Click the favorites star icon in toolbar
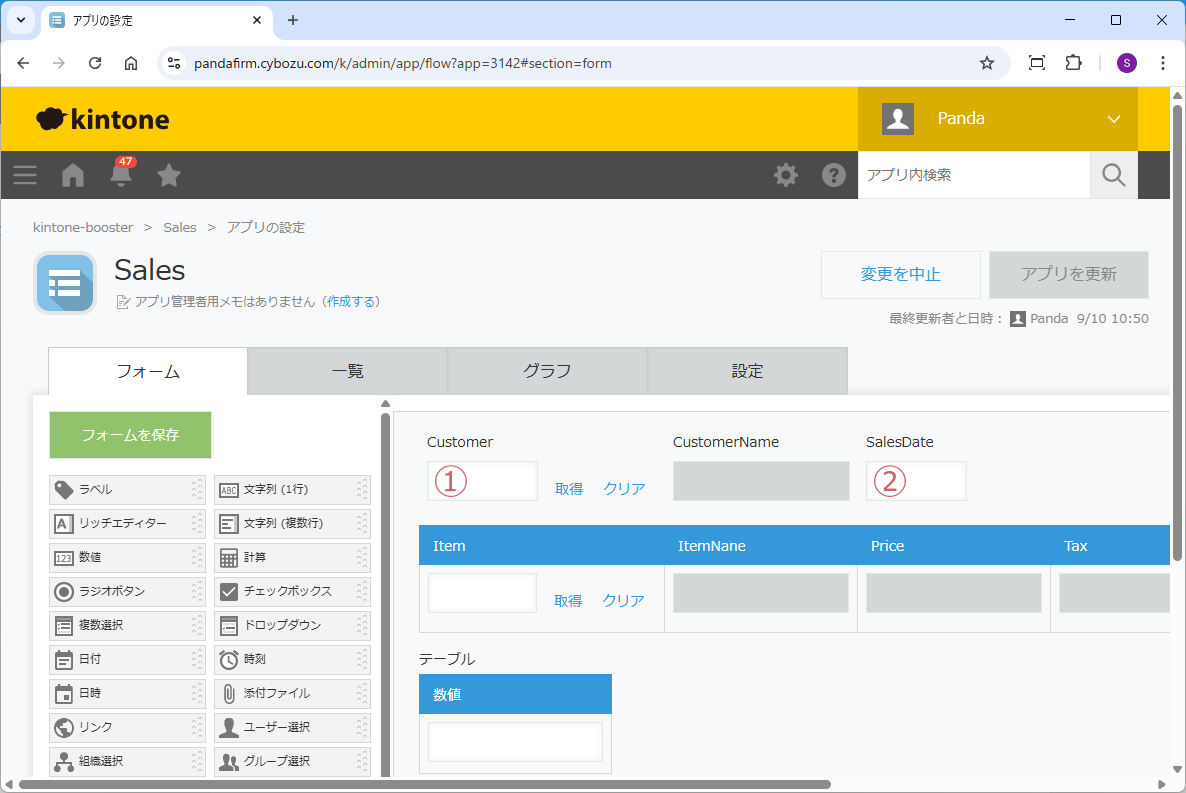 coord(169,175)
